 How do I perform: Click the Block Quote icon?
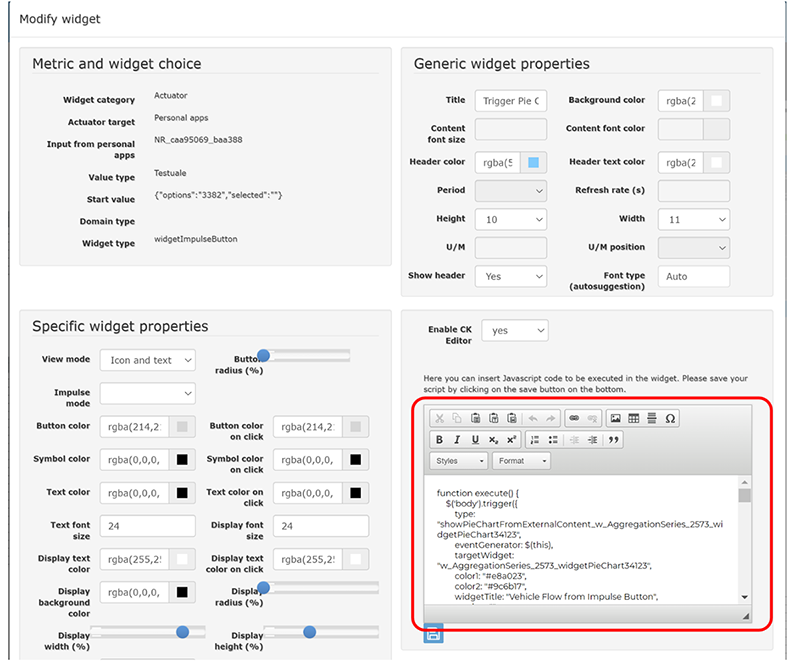coord(613,440)
